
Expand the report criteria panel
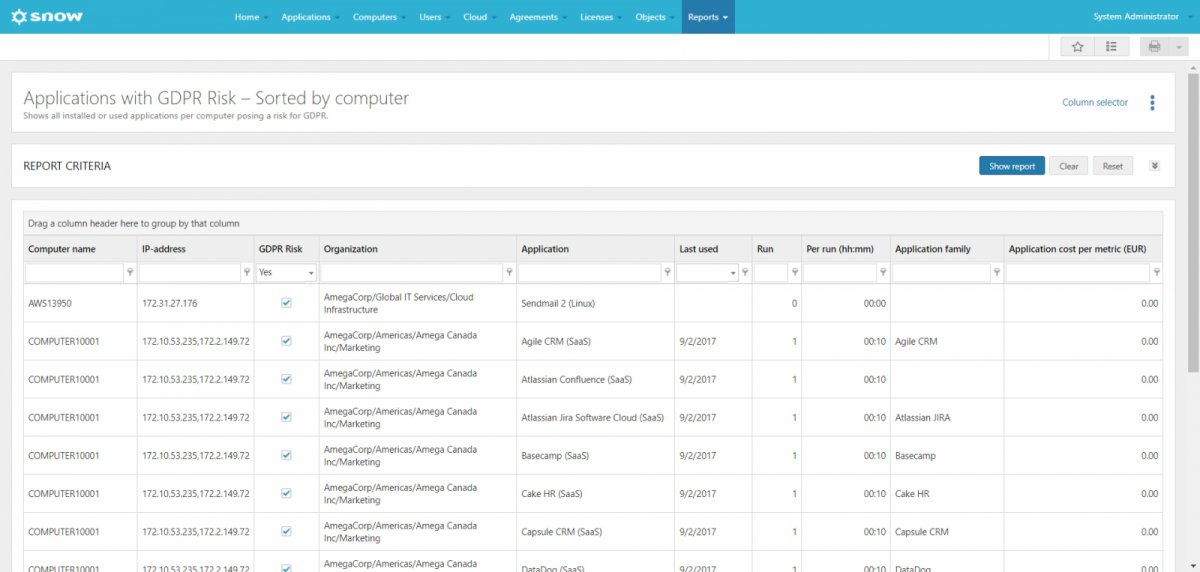pyautogui.click(x=1154, y=166)
